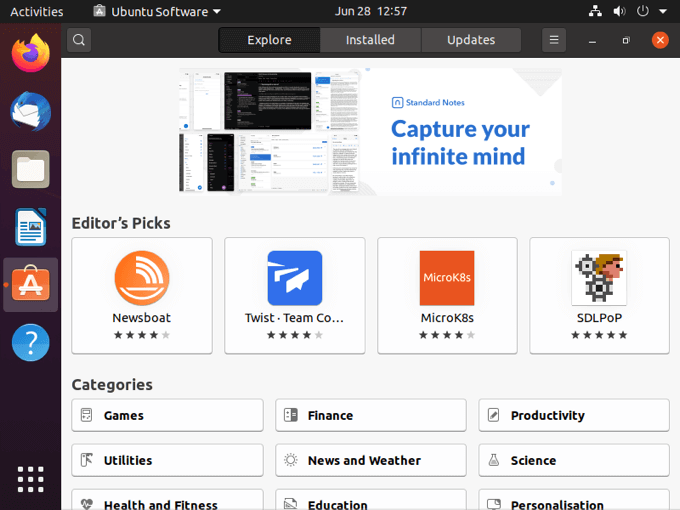Expand the system menu arrow
This screenshot has width=680, height=510.
click(663, 12)
